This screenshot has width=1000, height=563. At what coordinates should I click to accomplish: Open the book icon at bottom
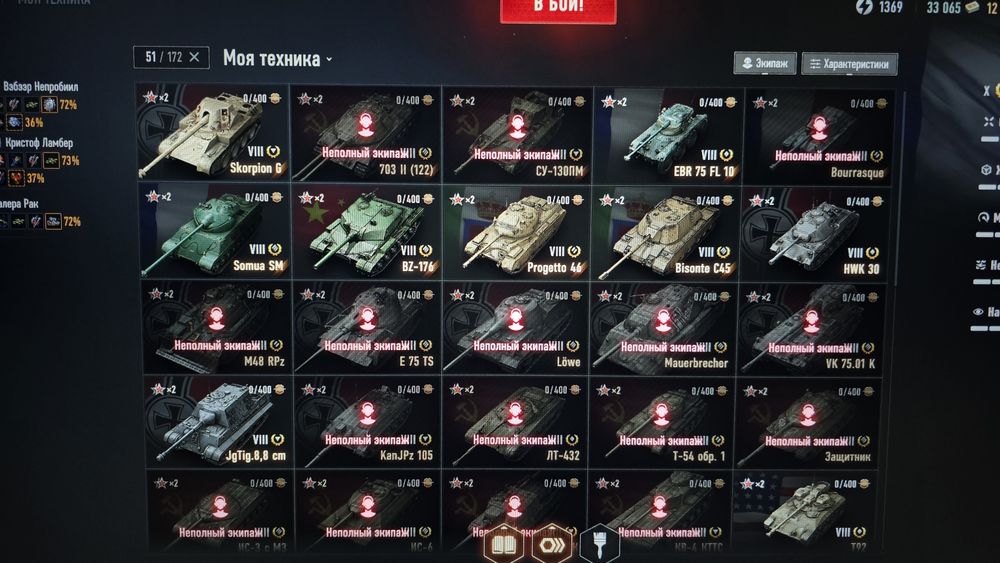[503, 544]
